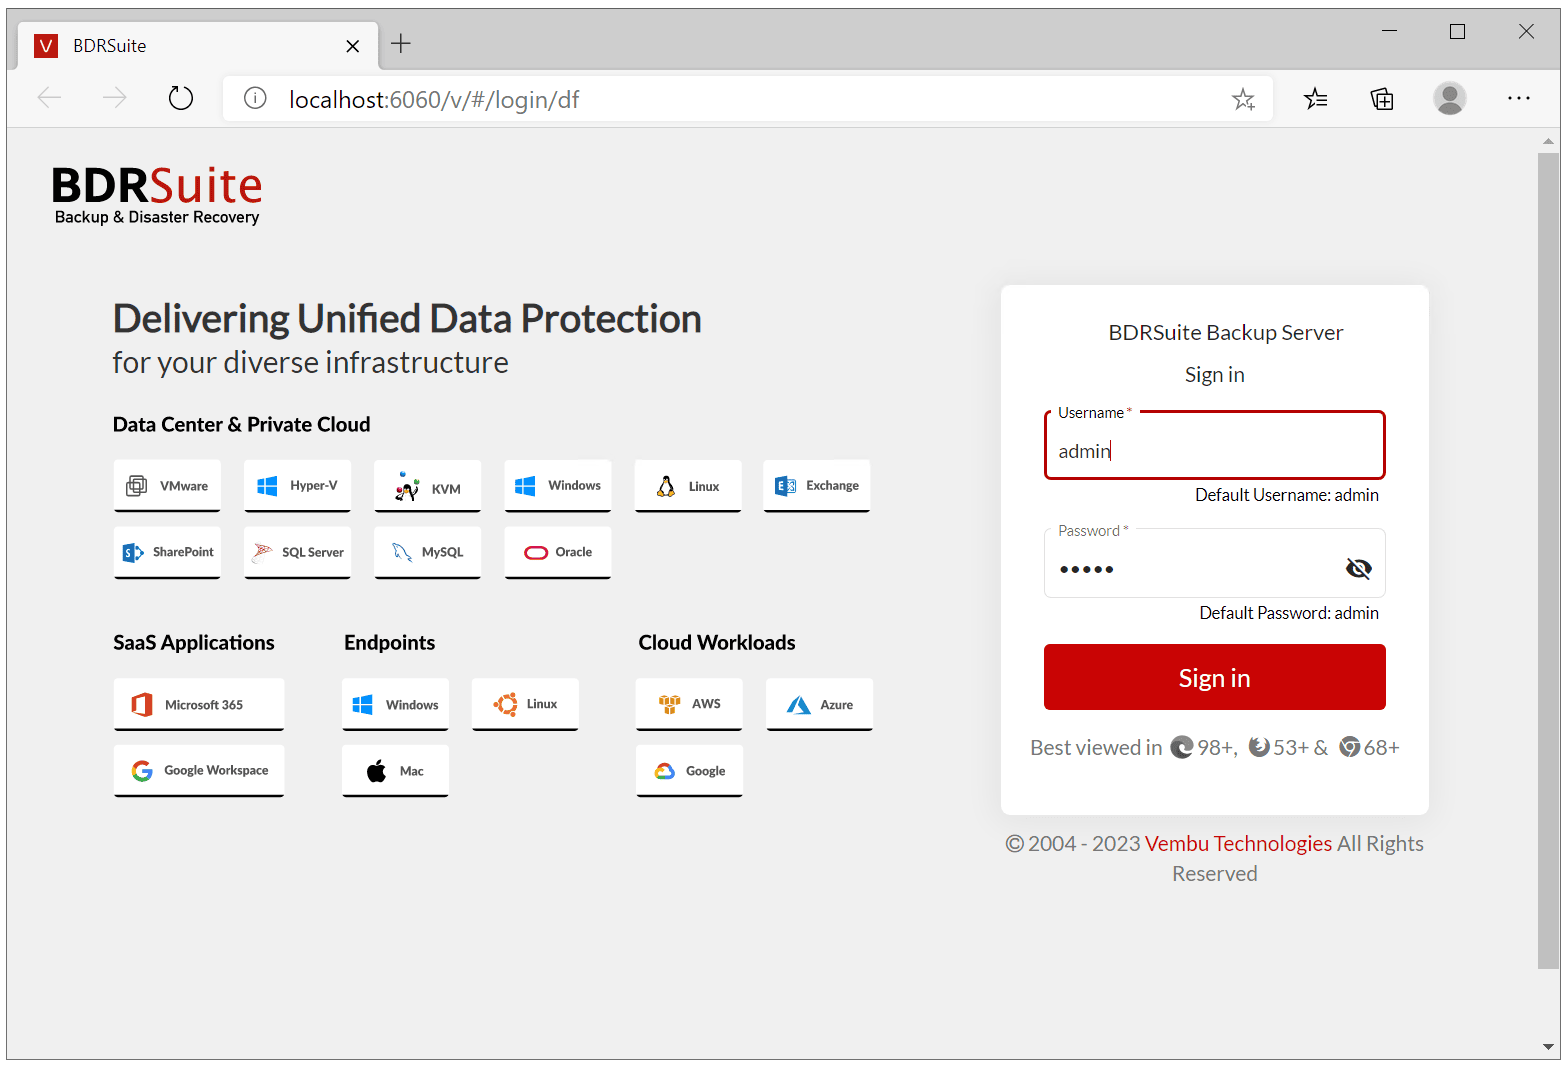Click the Chrome 68+ browser icon
The width and height of the screenshot is (1563, 1066).
click(1350, 747)
